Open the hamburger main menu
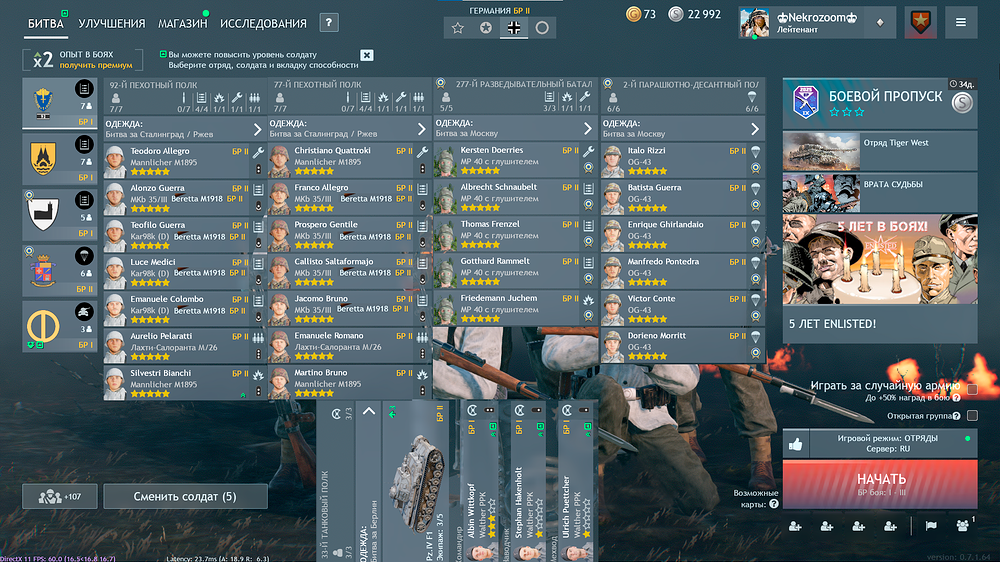1000x562 pixels. click(x=961, y=22)
